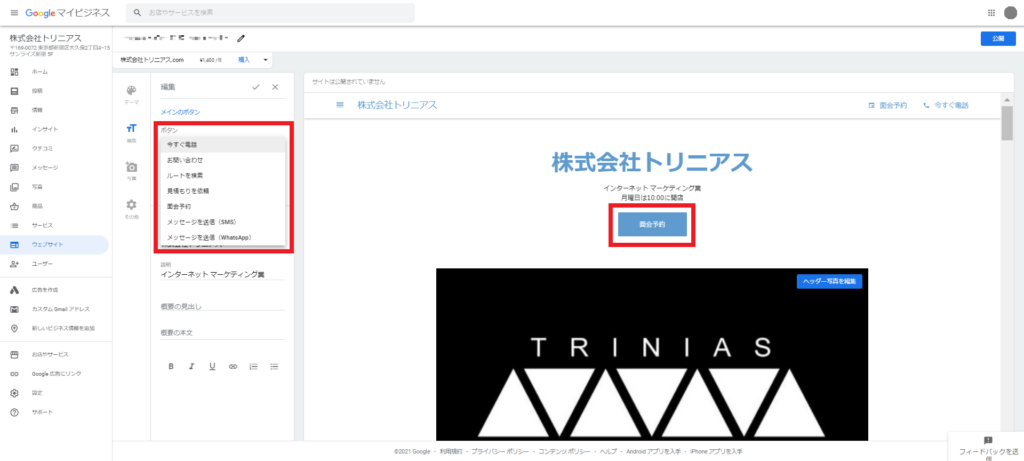Toggle italic formatting

tap(191, 366)
